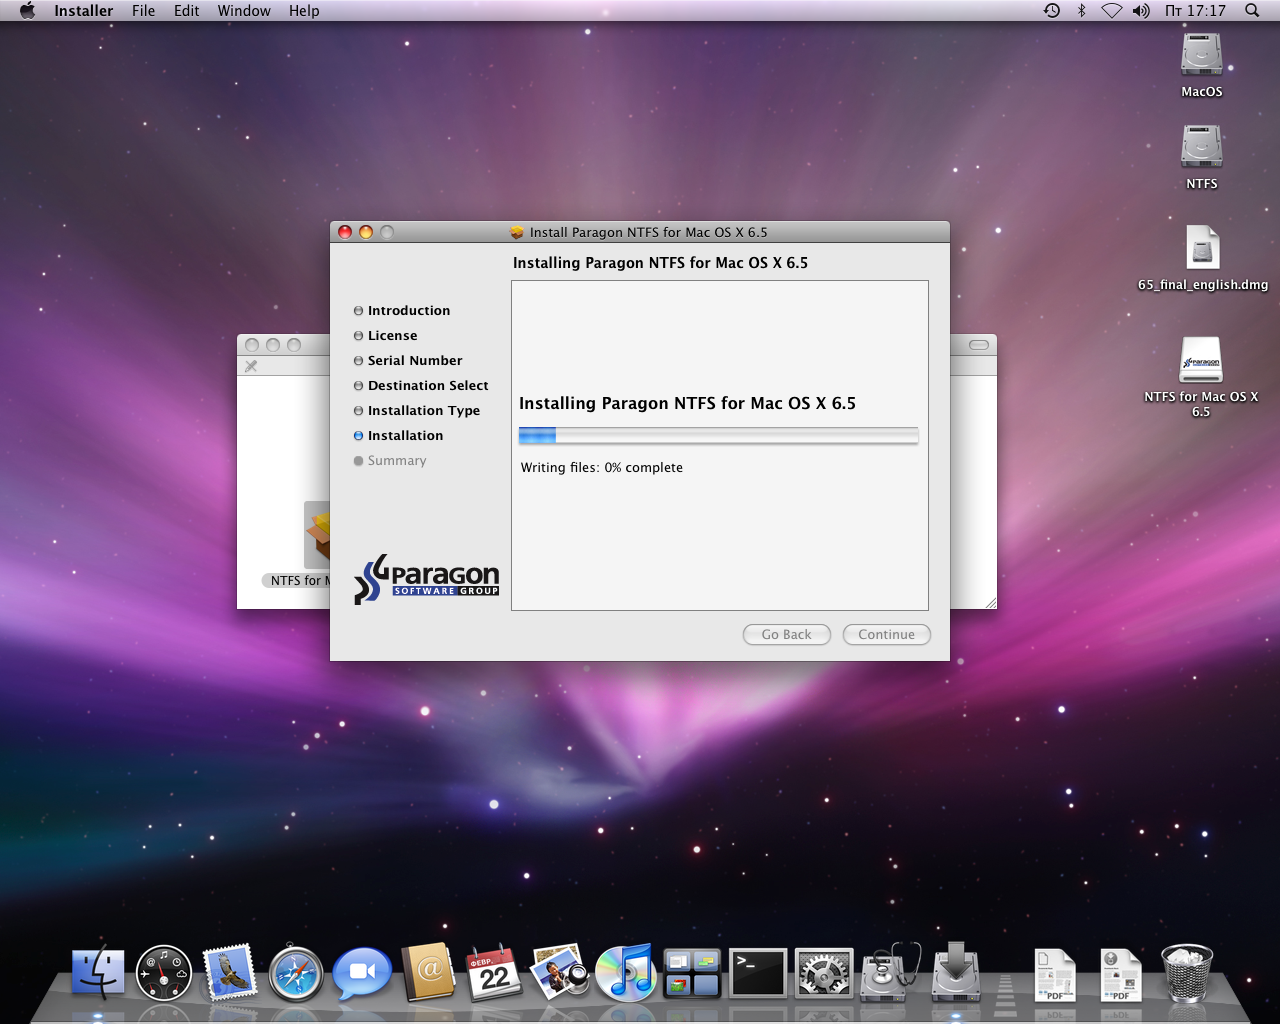Open Address Book in the Dock
Image resolution: width=1280 pixels, height=1024 pixels.
428,973
